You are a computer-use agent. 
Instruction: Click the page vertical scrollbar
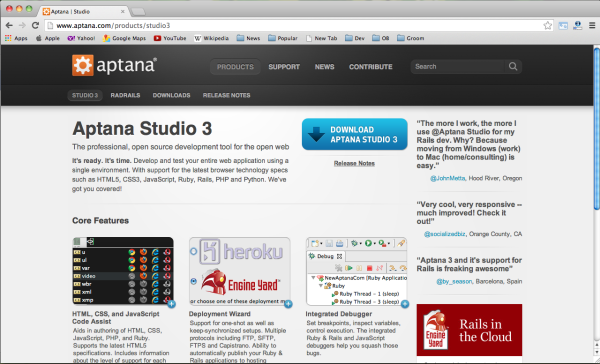click(x=596, y=128)
